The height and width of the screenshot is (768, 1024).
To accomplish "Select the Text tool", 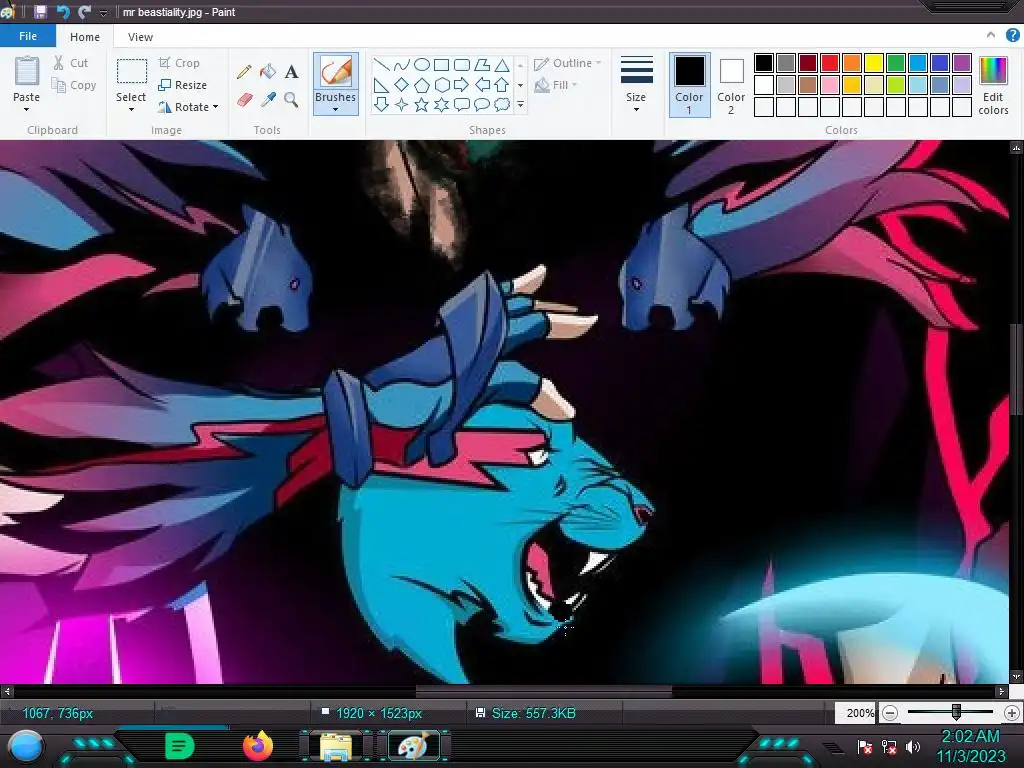I will [291, 72].
